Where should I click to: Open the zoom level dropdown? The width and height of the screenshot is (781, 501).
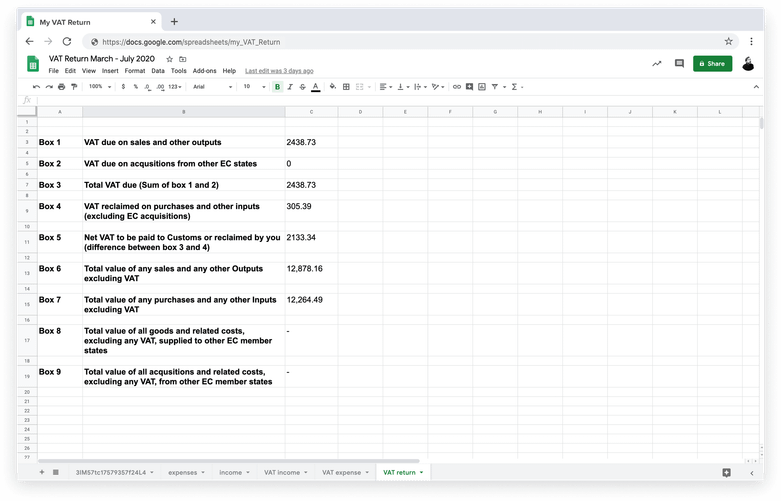99,87
